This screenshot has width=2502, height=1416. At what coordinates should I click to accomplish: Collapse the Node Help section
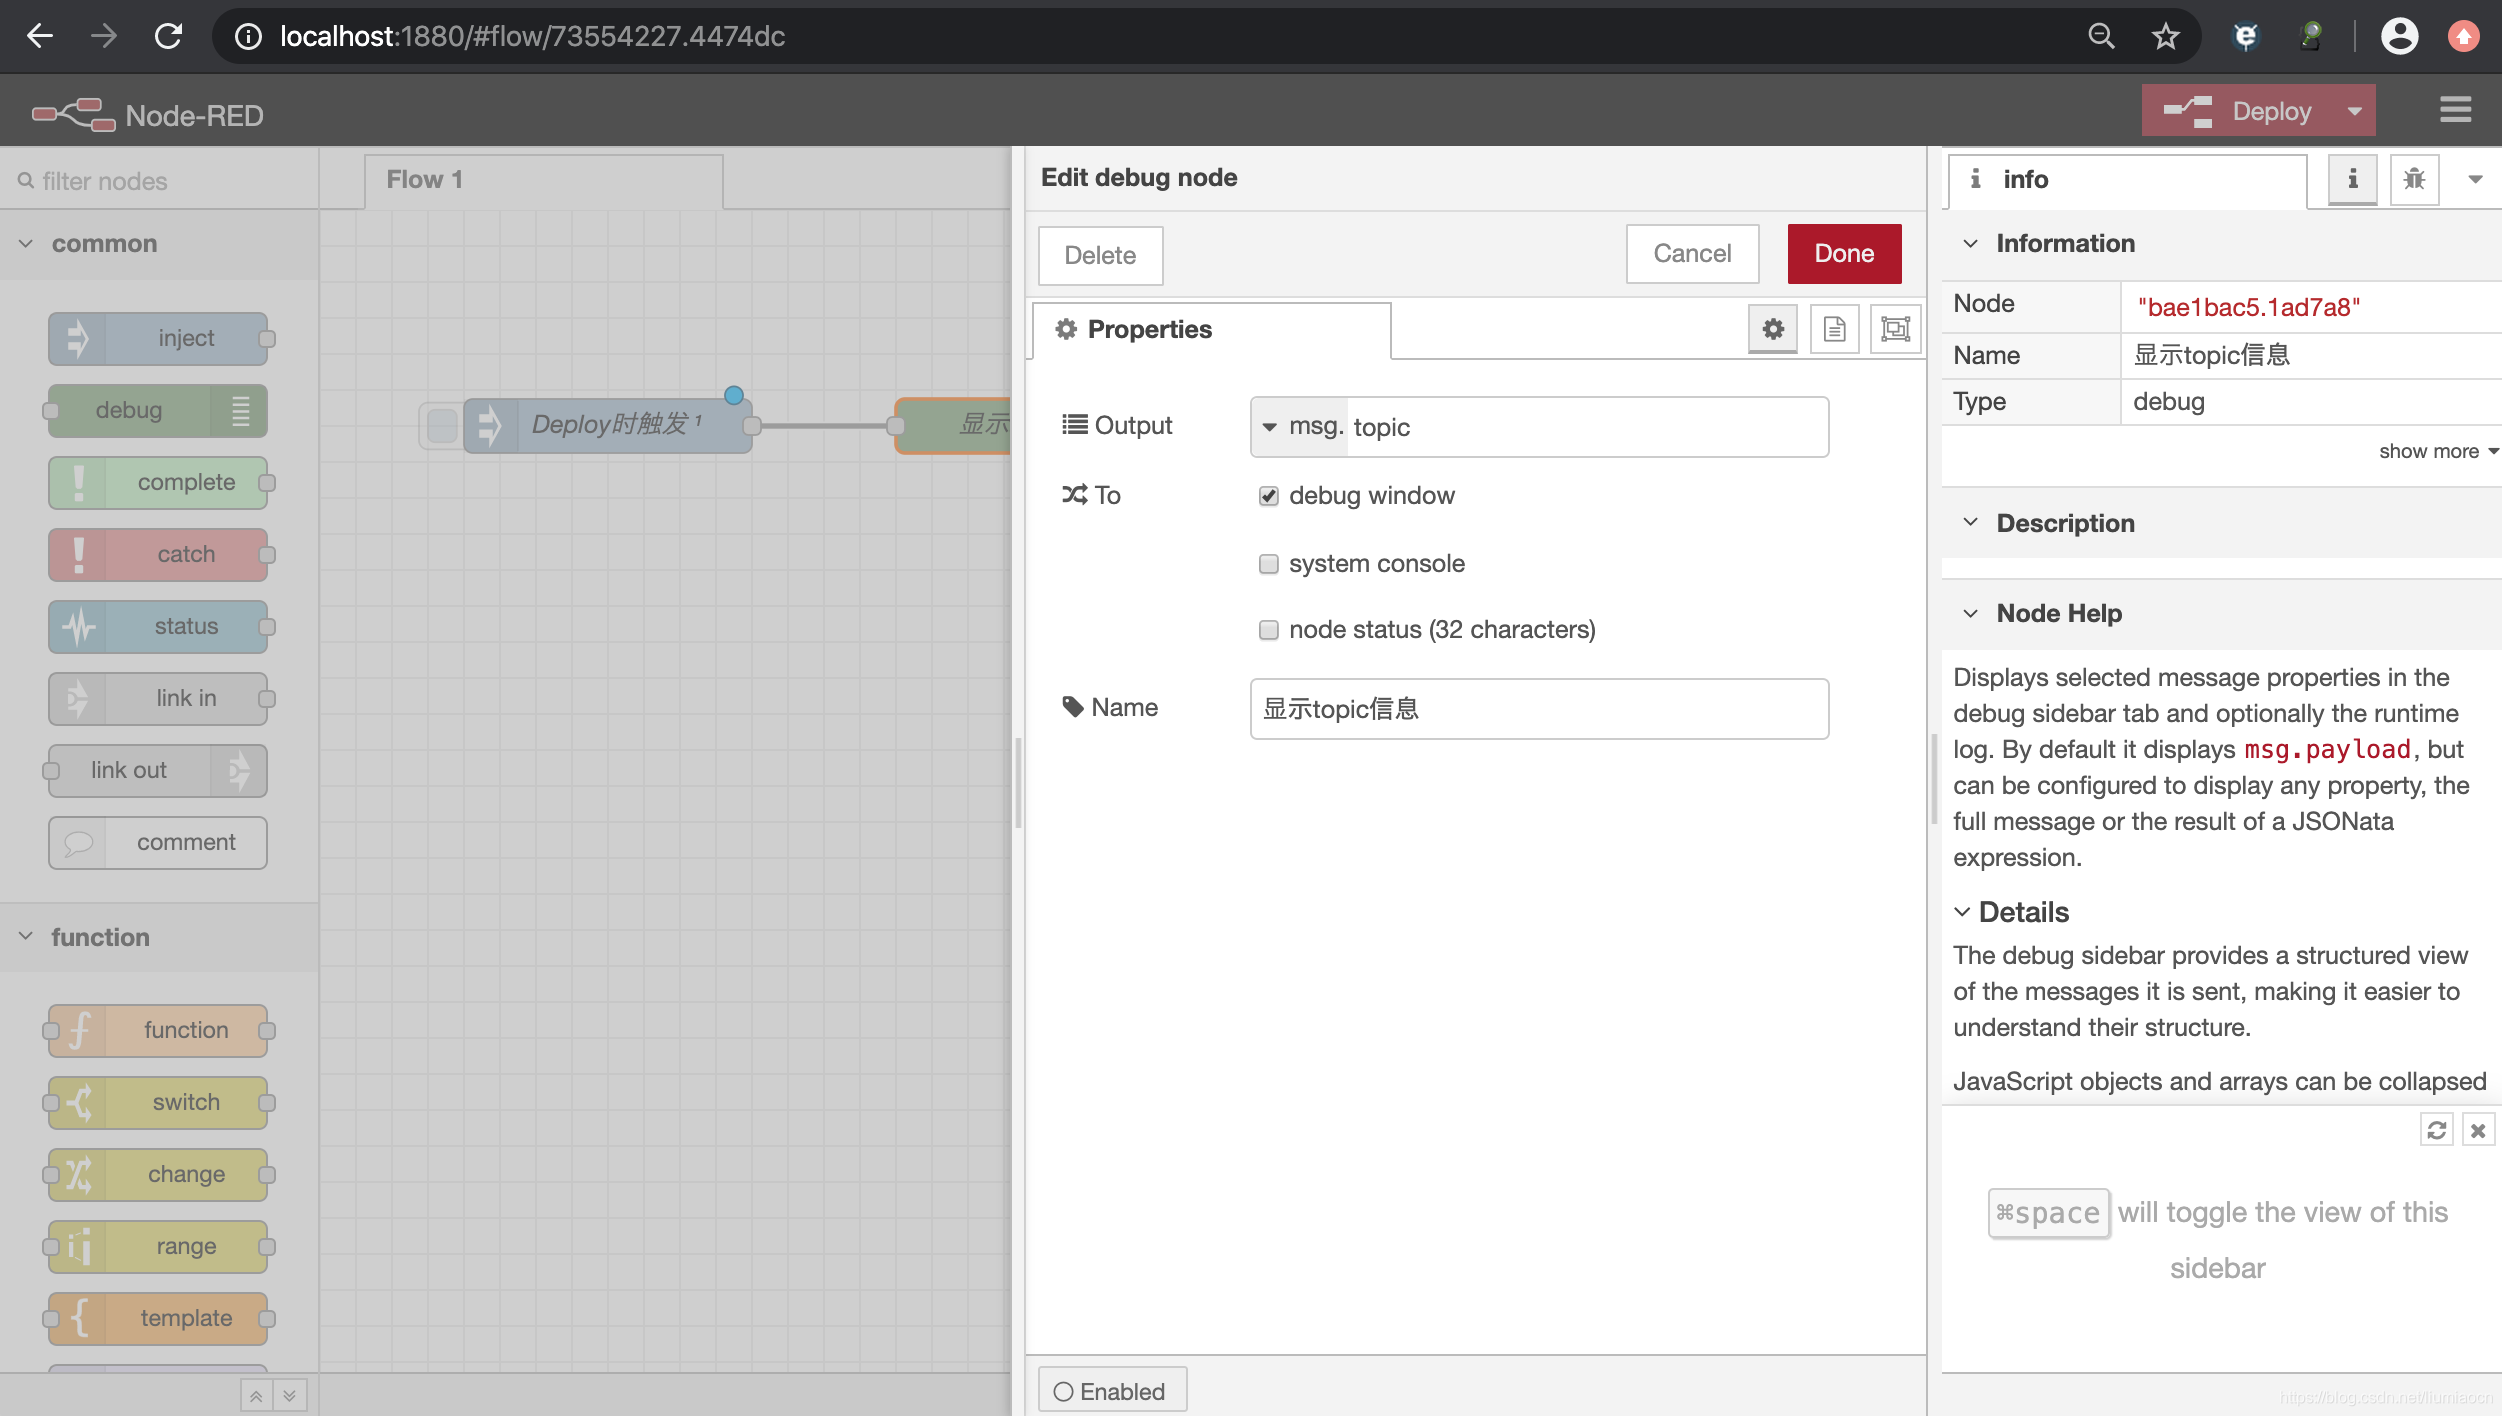[1971, 612]
